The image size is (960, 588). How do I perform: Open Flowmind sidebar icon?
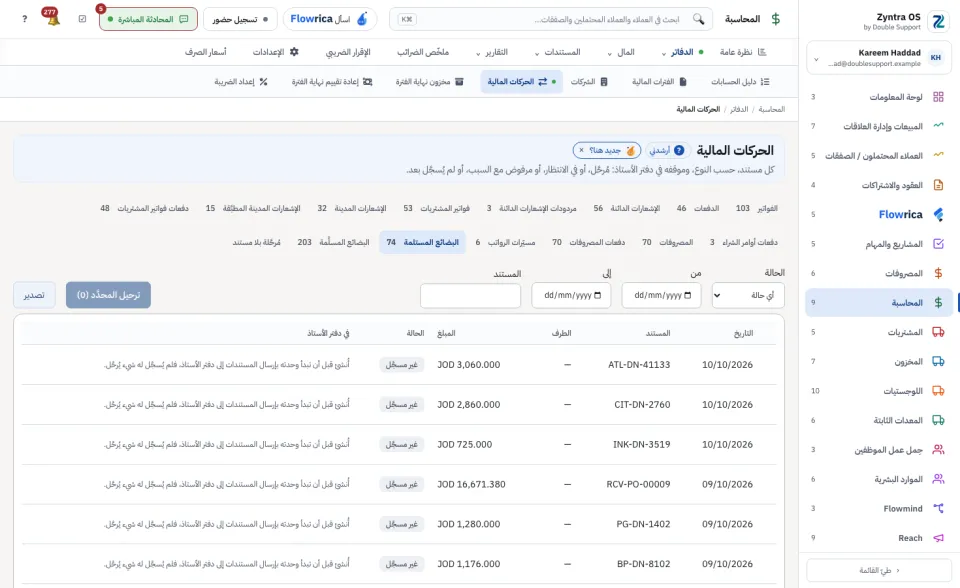pyautogui.click(x=938, y=508)
